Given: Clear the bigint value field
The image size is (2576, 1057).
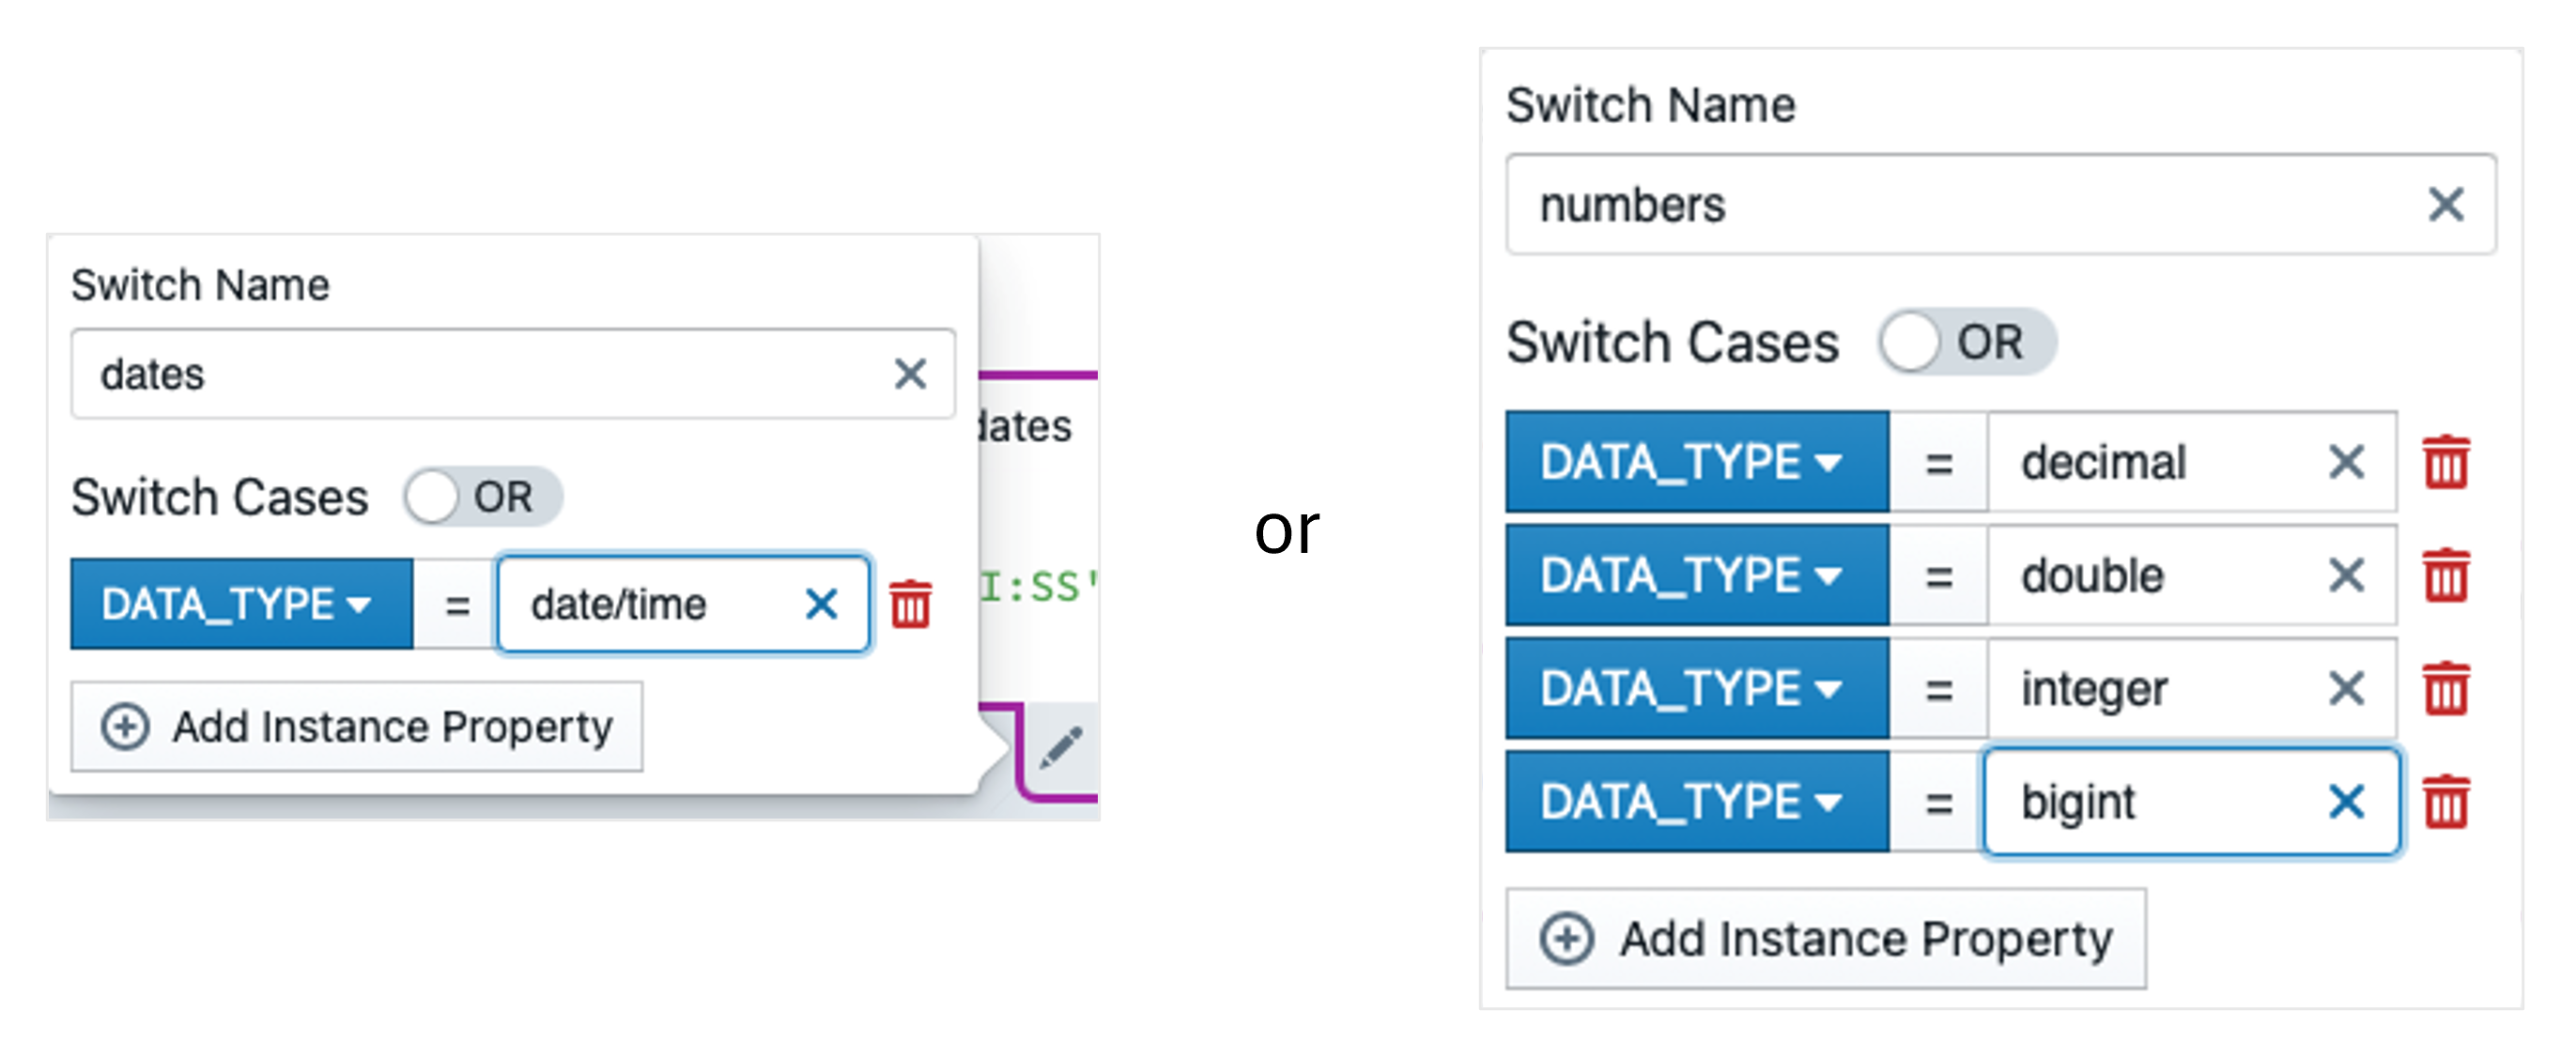Looking at the screenshot, I should click(2346, 802).
